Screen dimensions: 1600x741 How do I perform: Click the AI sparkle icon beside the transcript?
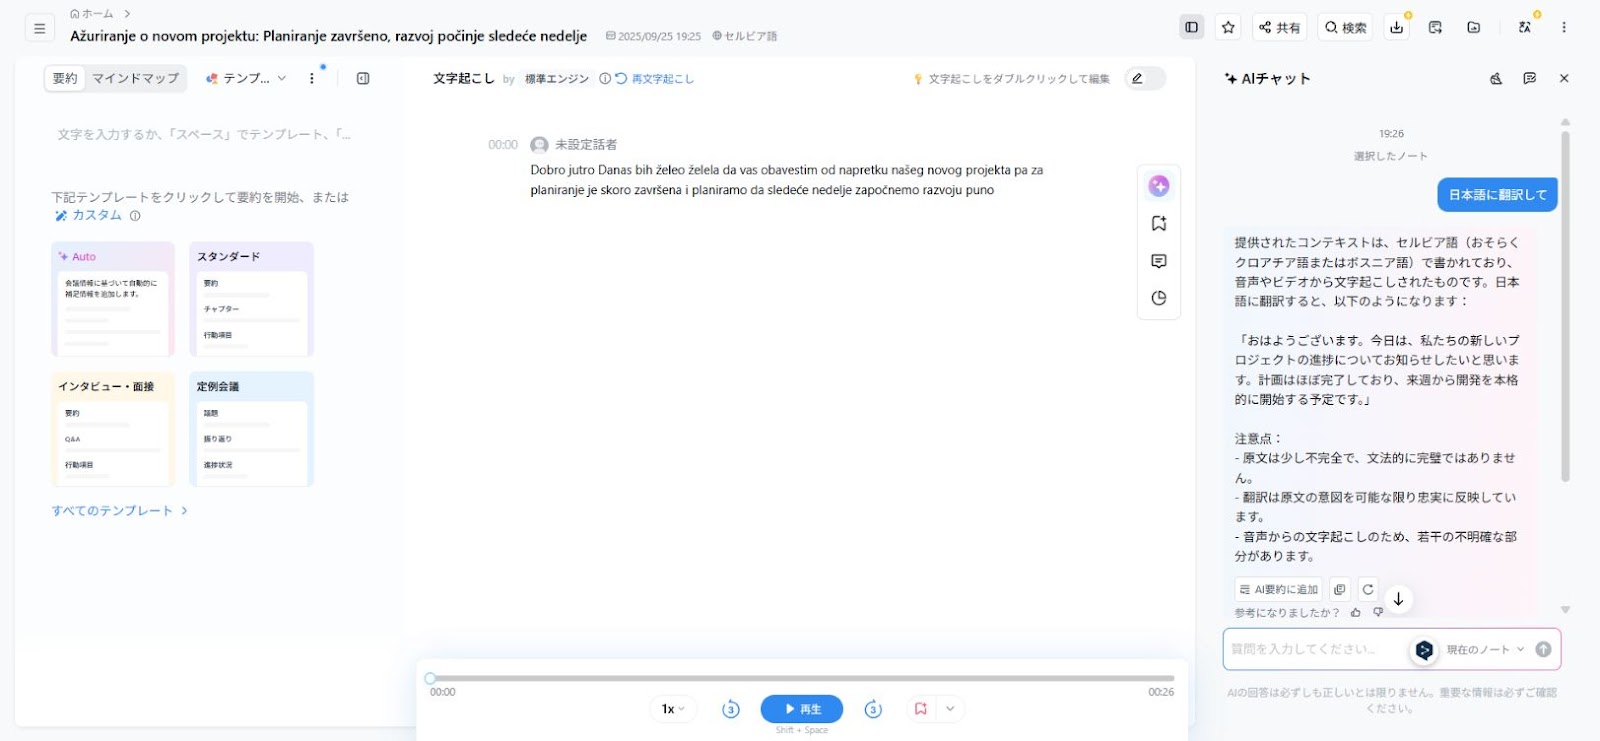[1158, 186]
